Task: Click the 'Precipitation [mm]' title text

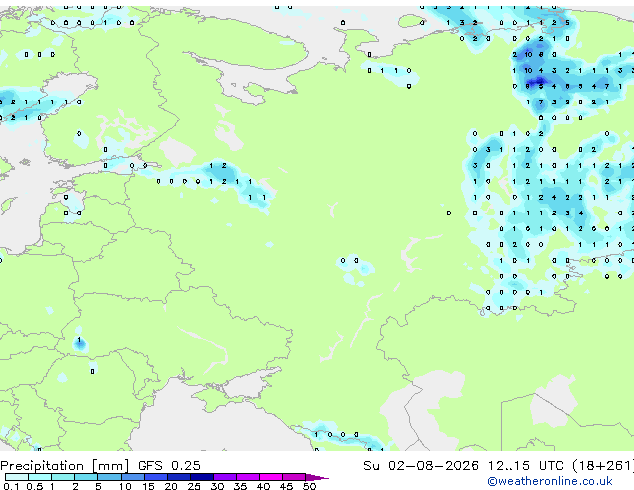Action: (65, 466)
